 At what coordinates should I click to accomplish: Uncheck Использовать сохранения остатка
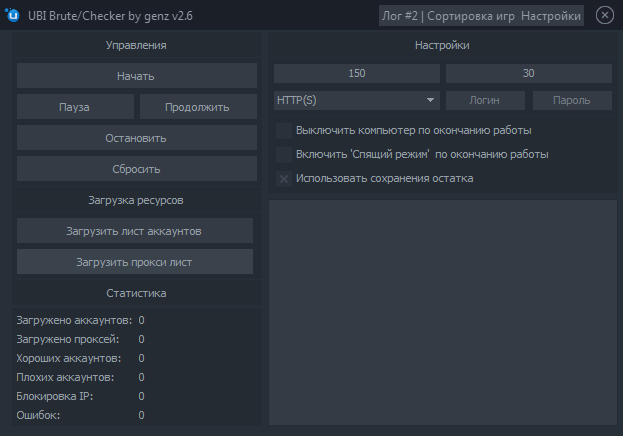click(285, 179)
